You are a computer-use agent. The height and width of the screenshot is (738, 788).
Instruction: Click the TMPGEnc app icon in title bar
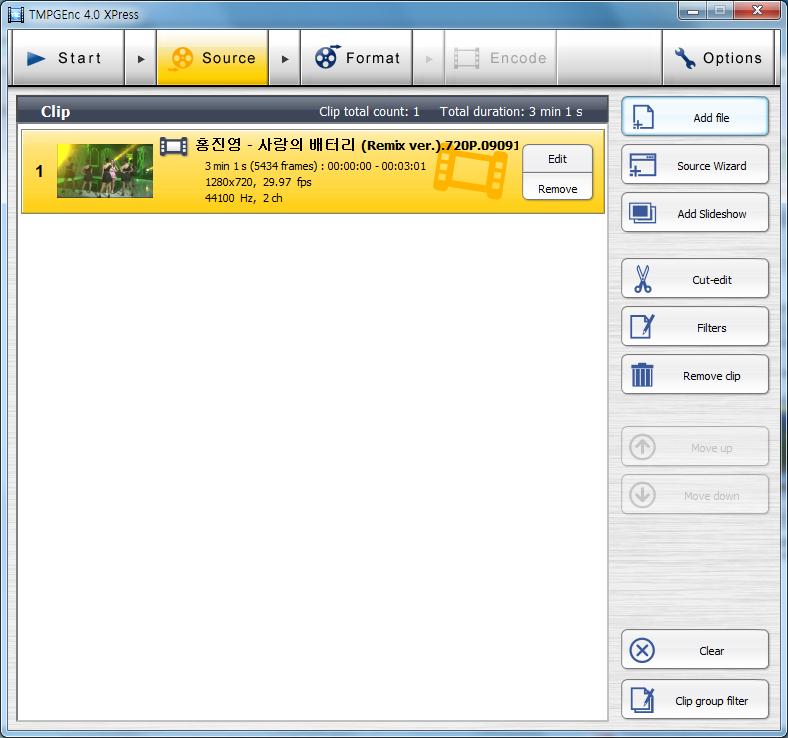16,14
